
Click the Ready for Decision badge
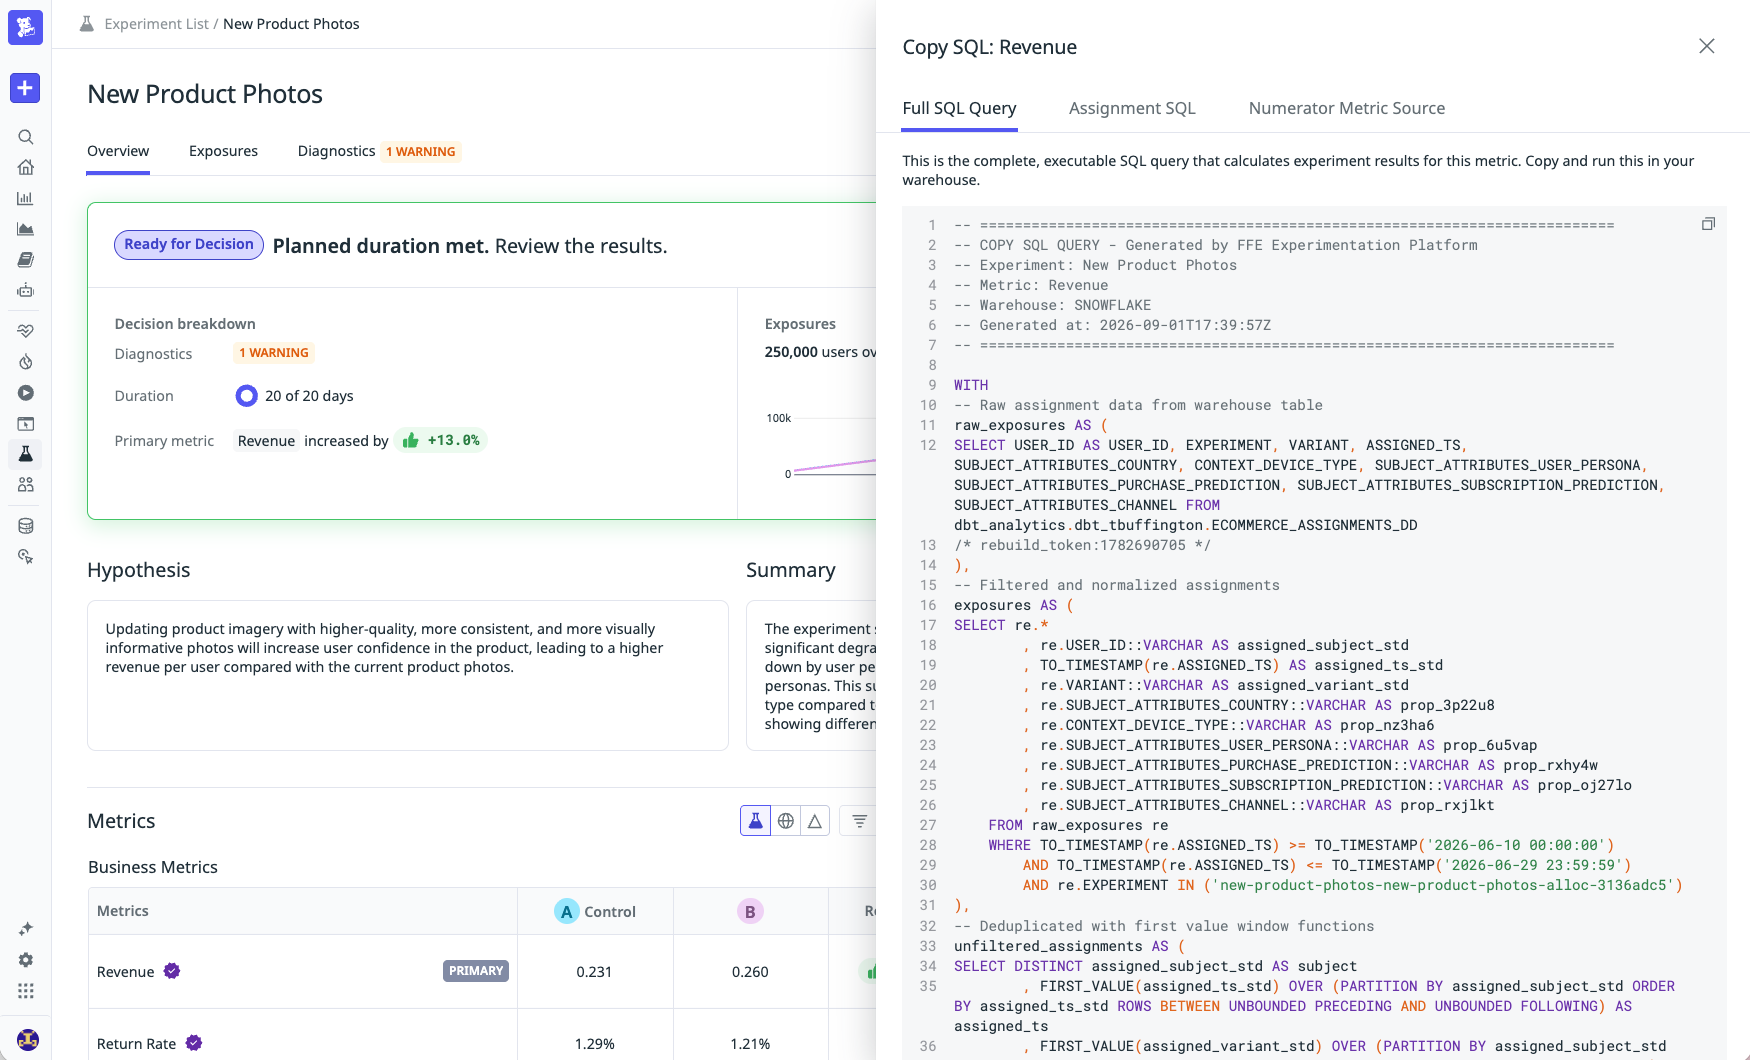(x=189, y=244)
